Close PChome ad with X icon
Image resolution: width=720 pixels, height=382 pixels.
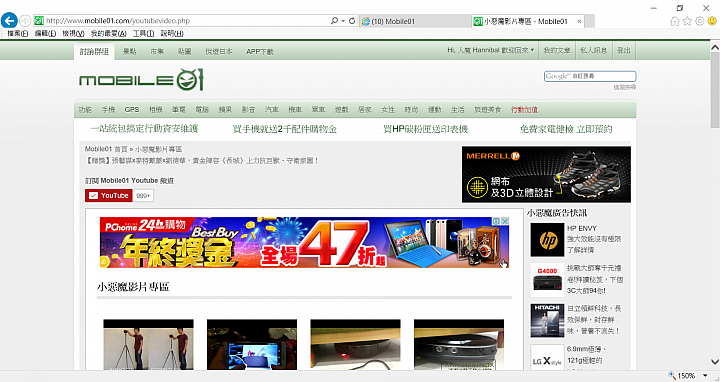[x=505, y=221]
